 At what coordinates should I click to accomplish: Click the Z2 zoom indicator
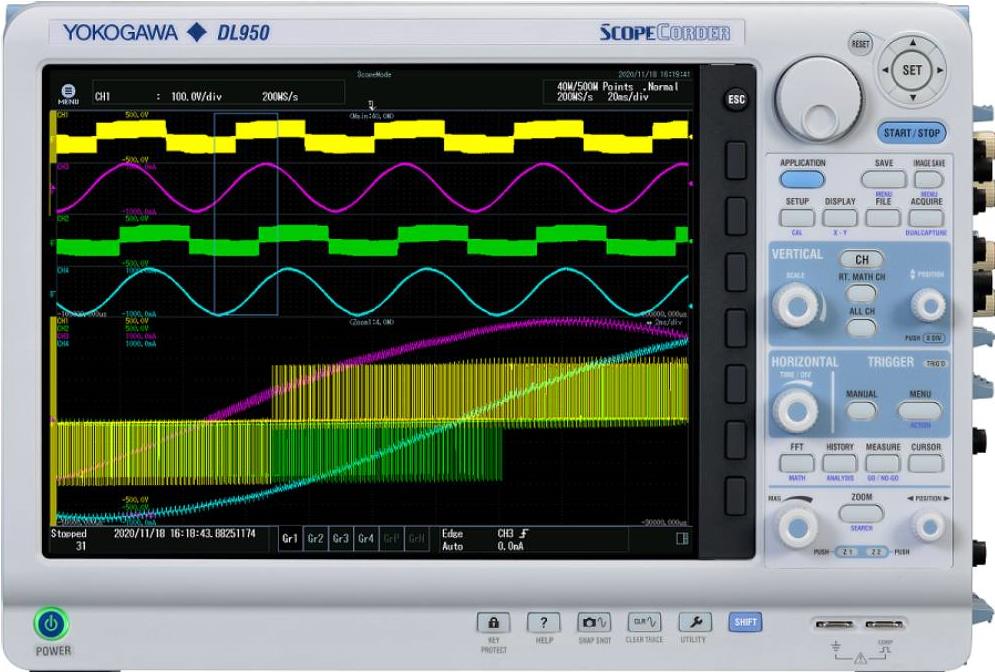point(876,552)
